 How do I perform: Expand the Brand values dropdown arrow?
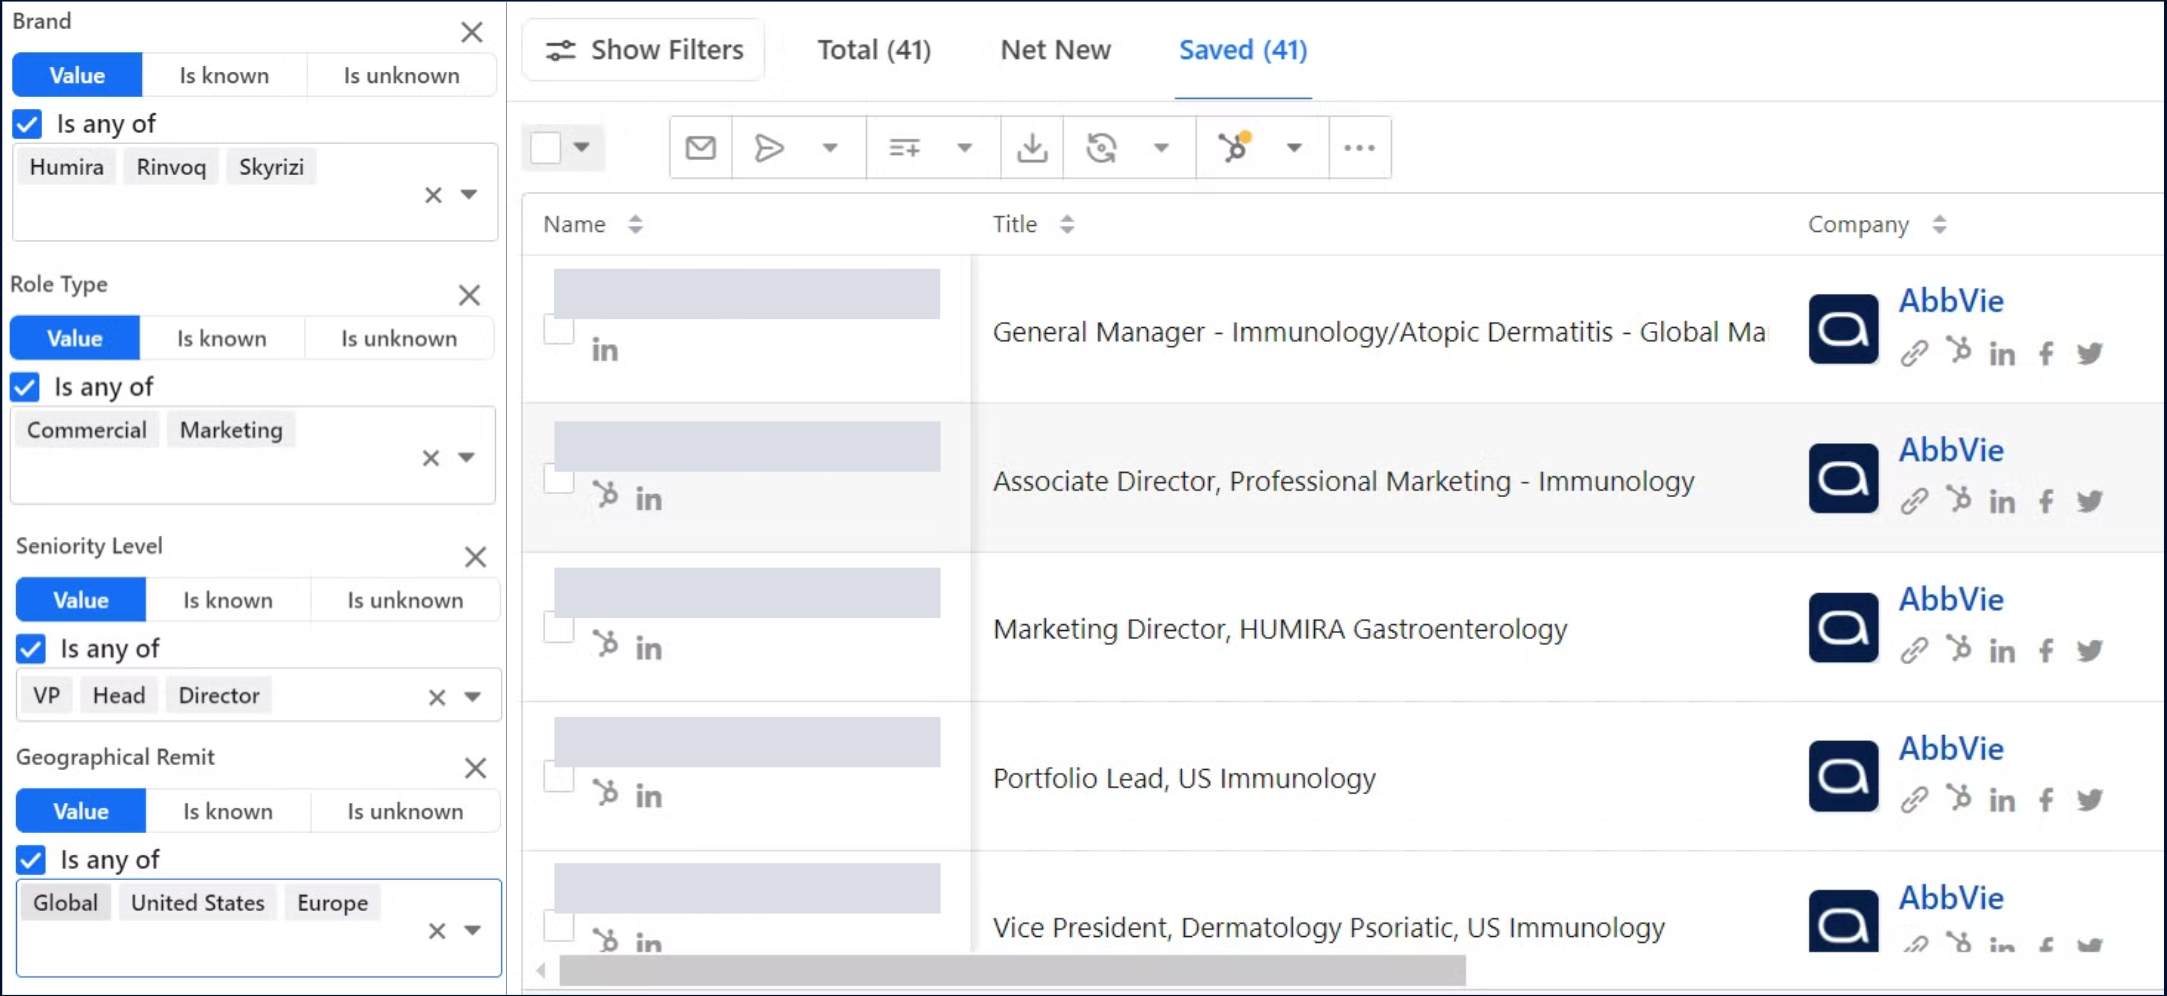click(471, 195)
